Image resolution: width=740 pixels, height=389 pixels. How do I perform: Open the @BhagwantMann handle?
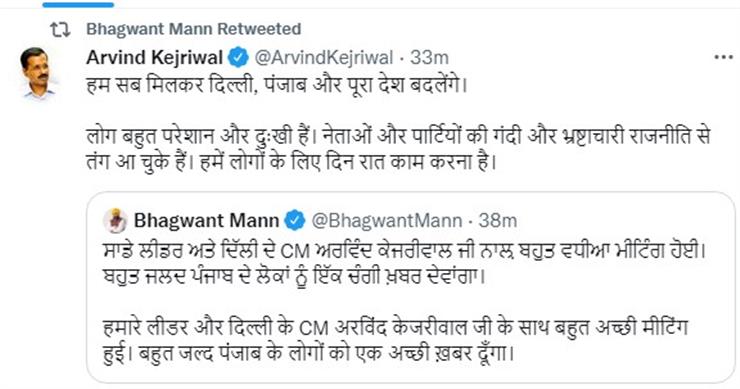[387, 220]
